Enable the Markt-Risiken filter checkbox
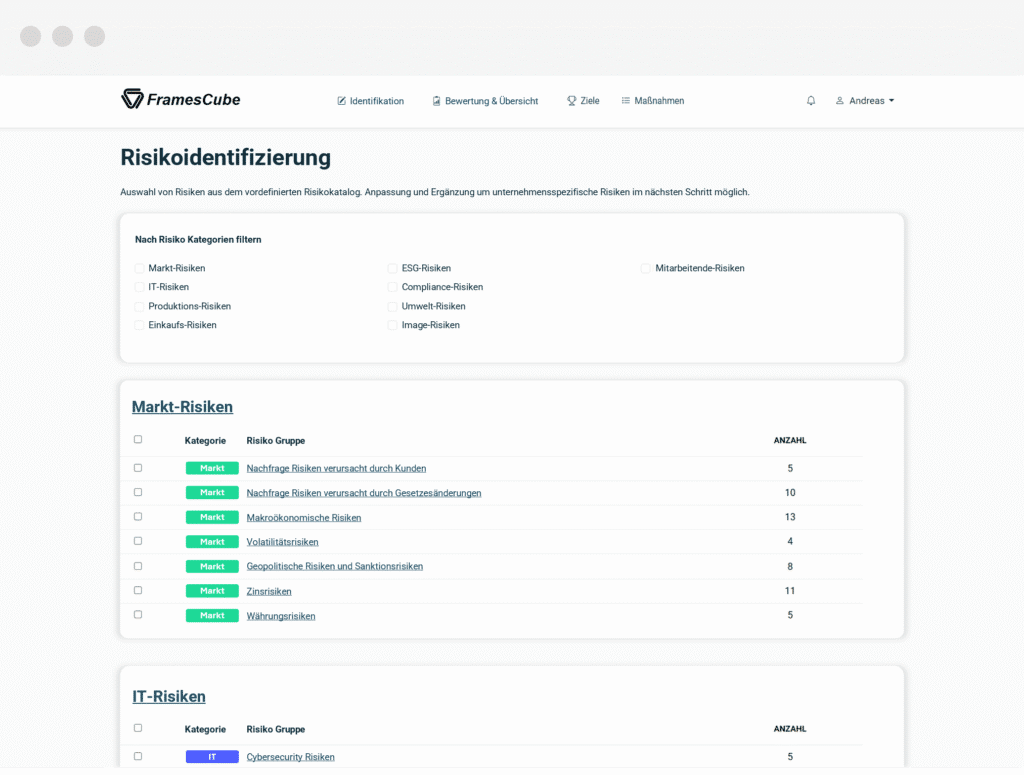This screenshot has width=1024, height=775. (x=139, y=268)
